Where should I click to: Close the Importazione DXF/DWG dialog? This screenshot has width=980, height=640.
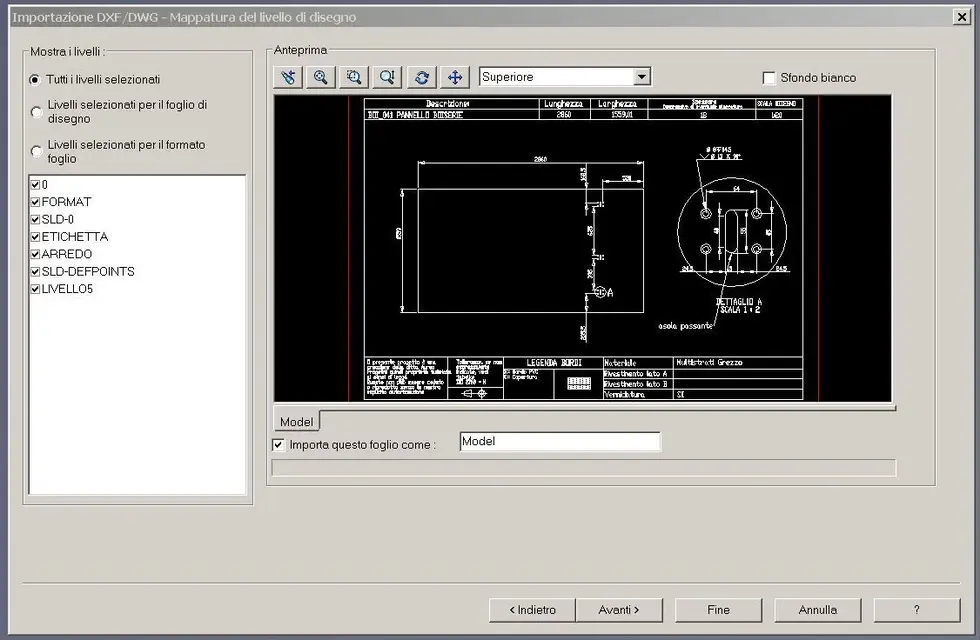point(962,17)
